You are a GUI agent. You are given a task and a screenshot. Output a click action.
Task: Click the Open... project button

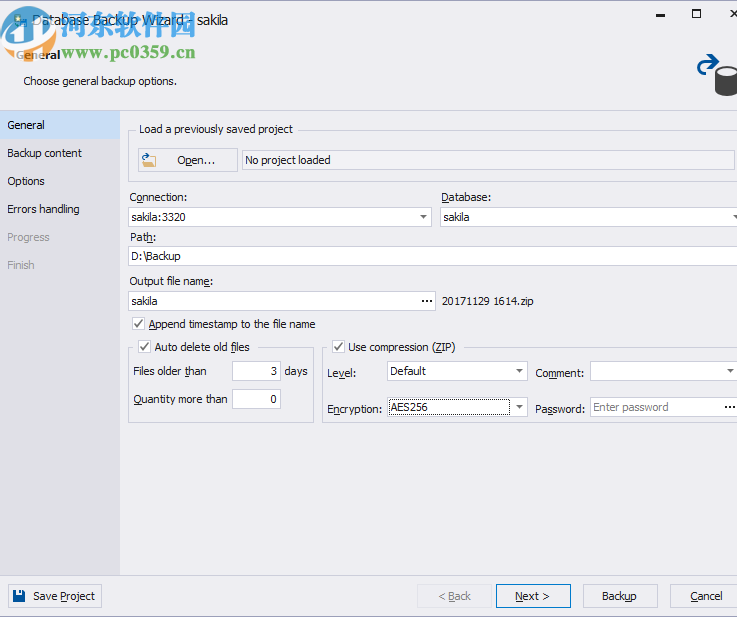coord(188,160)
